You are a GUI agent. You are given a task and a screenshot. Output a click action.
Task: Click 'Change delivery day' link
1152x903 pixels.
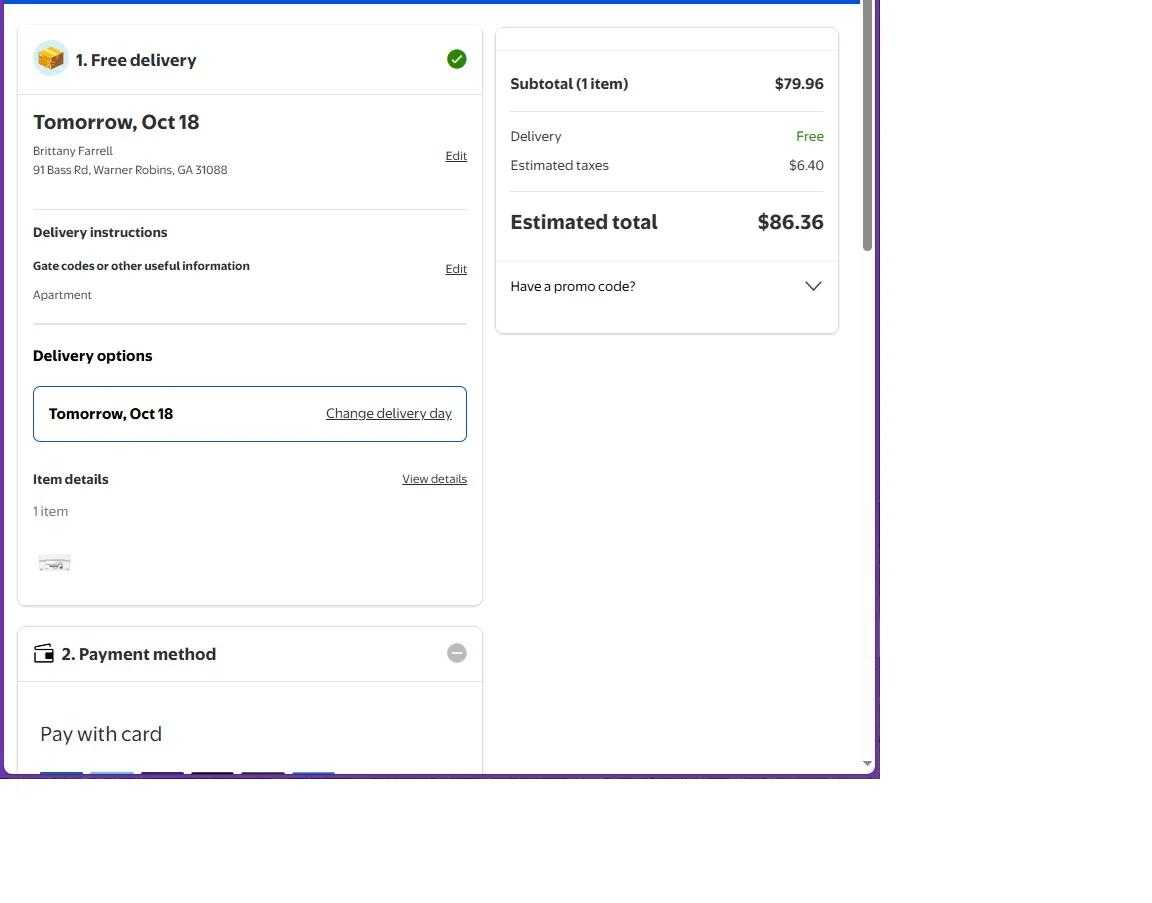pos(389,414)
